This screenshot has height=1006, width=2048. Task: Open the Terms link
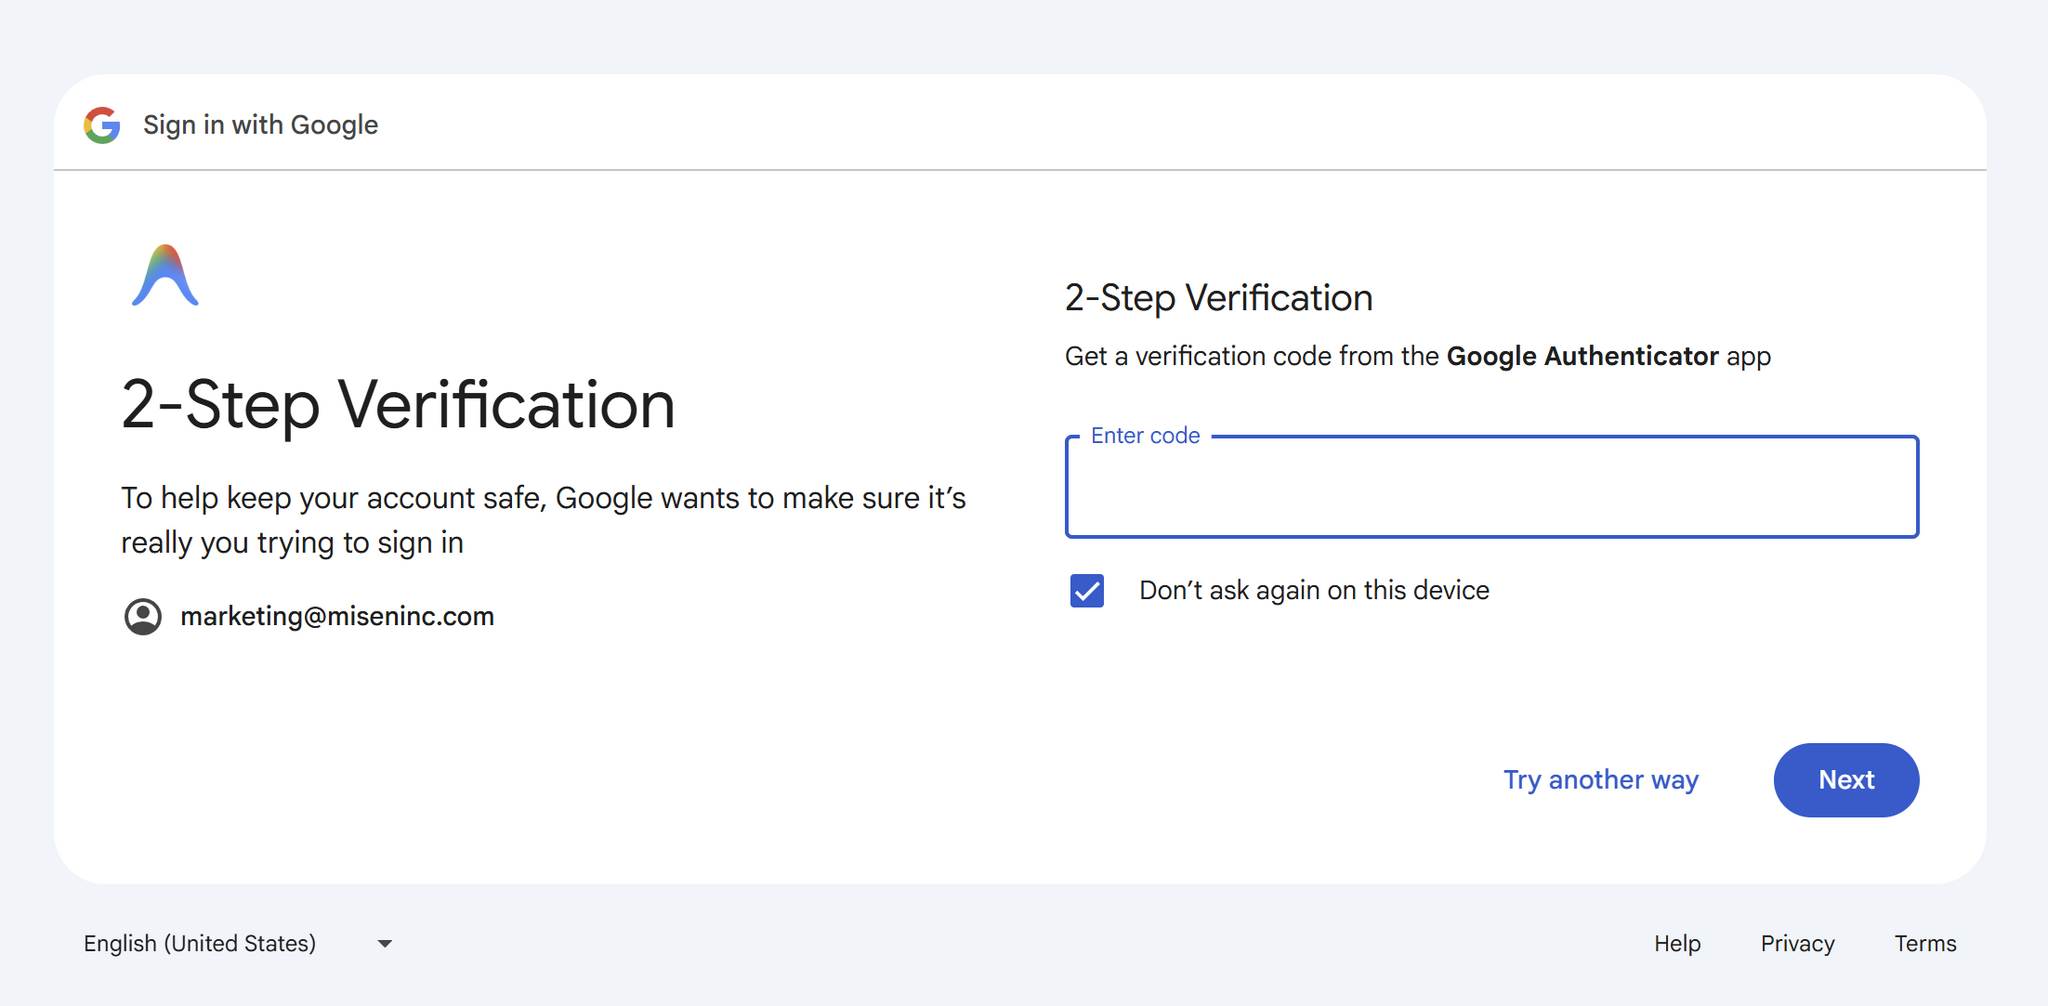click(x=1925, y=943)
